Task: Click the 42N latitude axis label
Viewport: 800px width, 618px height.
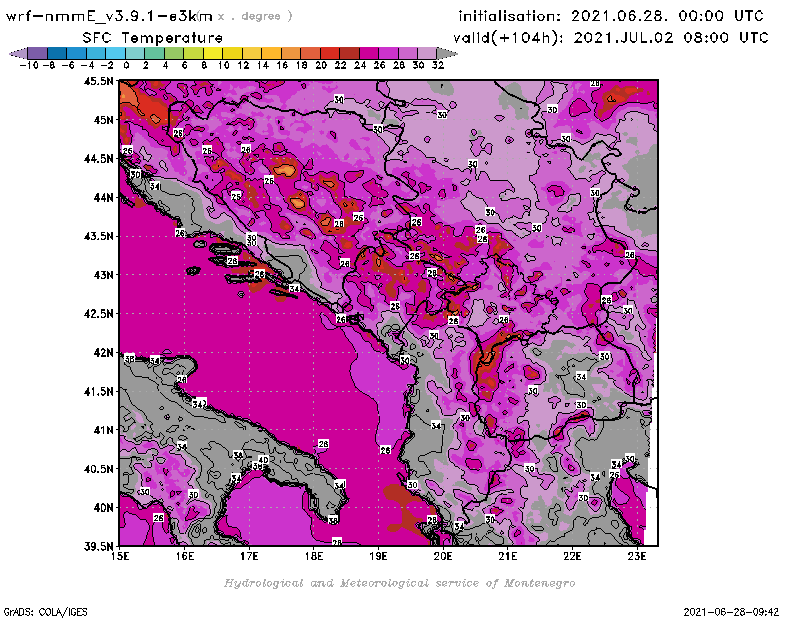Action: 104,352
